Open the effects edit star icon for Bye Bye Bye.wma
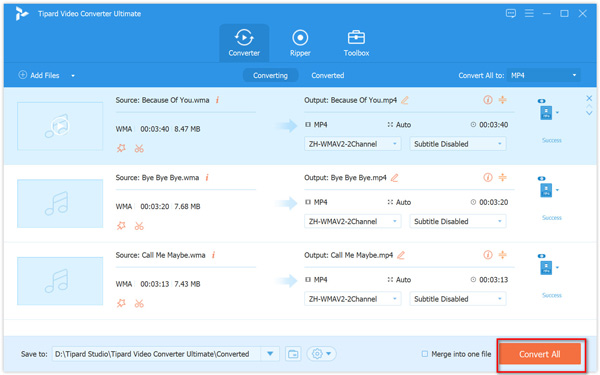Viewport: 600px width, 375px height. click(121, 226)
